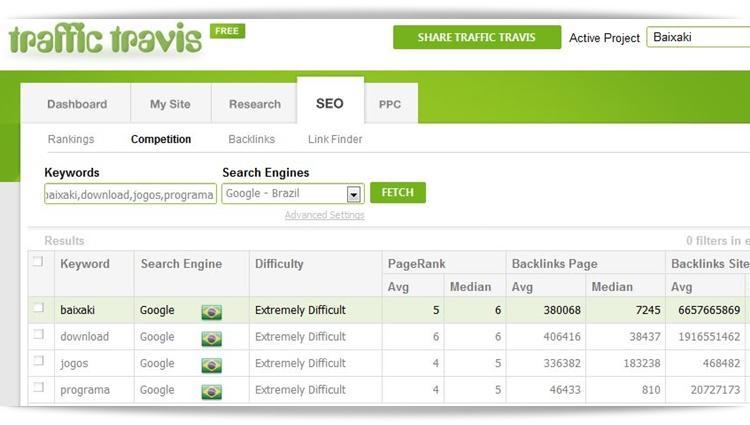This screenshot has height=425, width=750.
Task: Click the Results label
Action: click(64, 240)
